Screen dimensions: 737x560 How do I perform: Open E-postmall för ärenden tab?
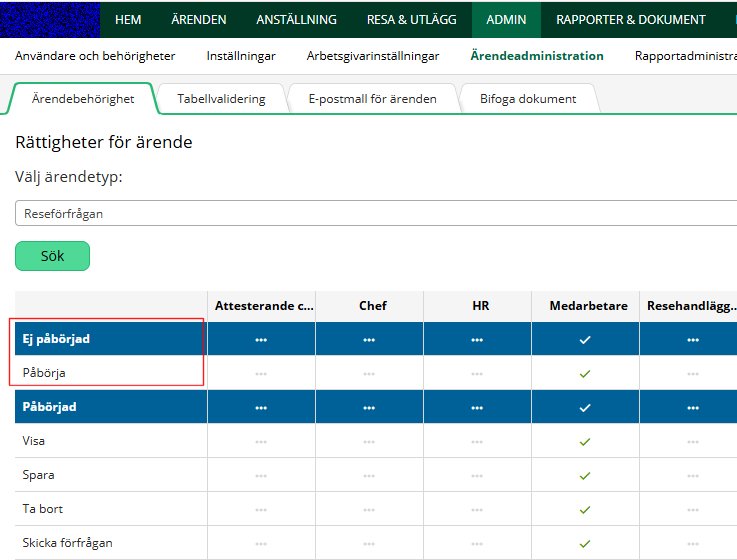(x=372, y=99)
